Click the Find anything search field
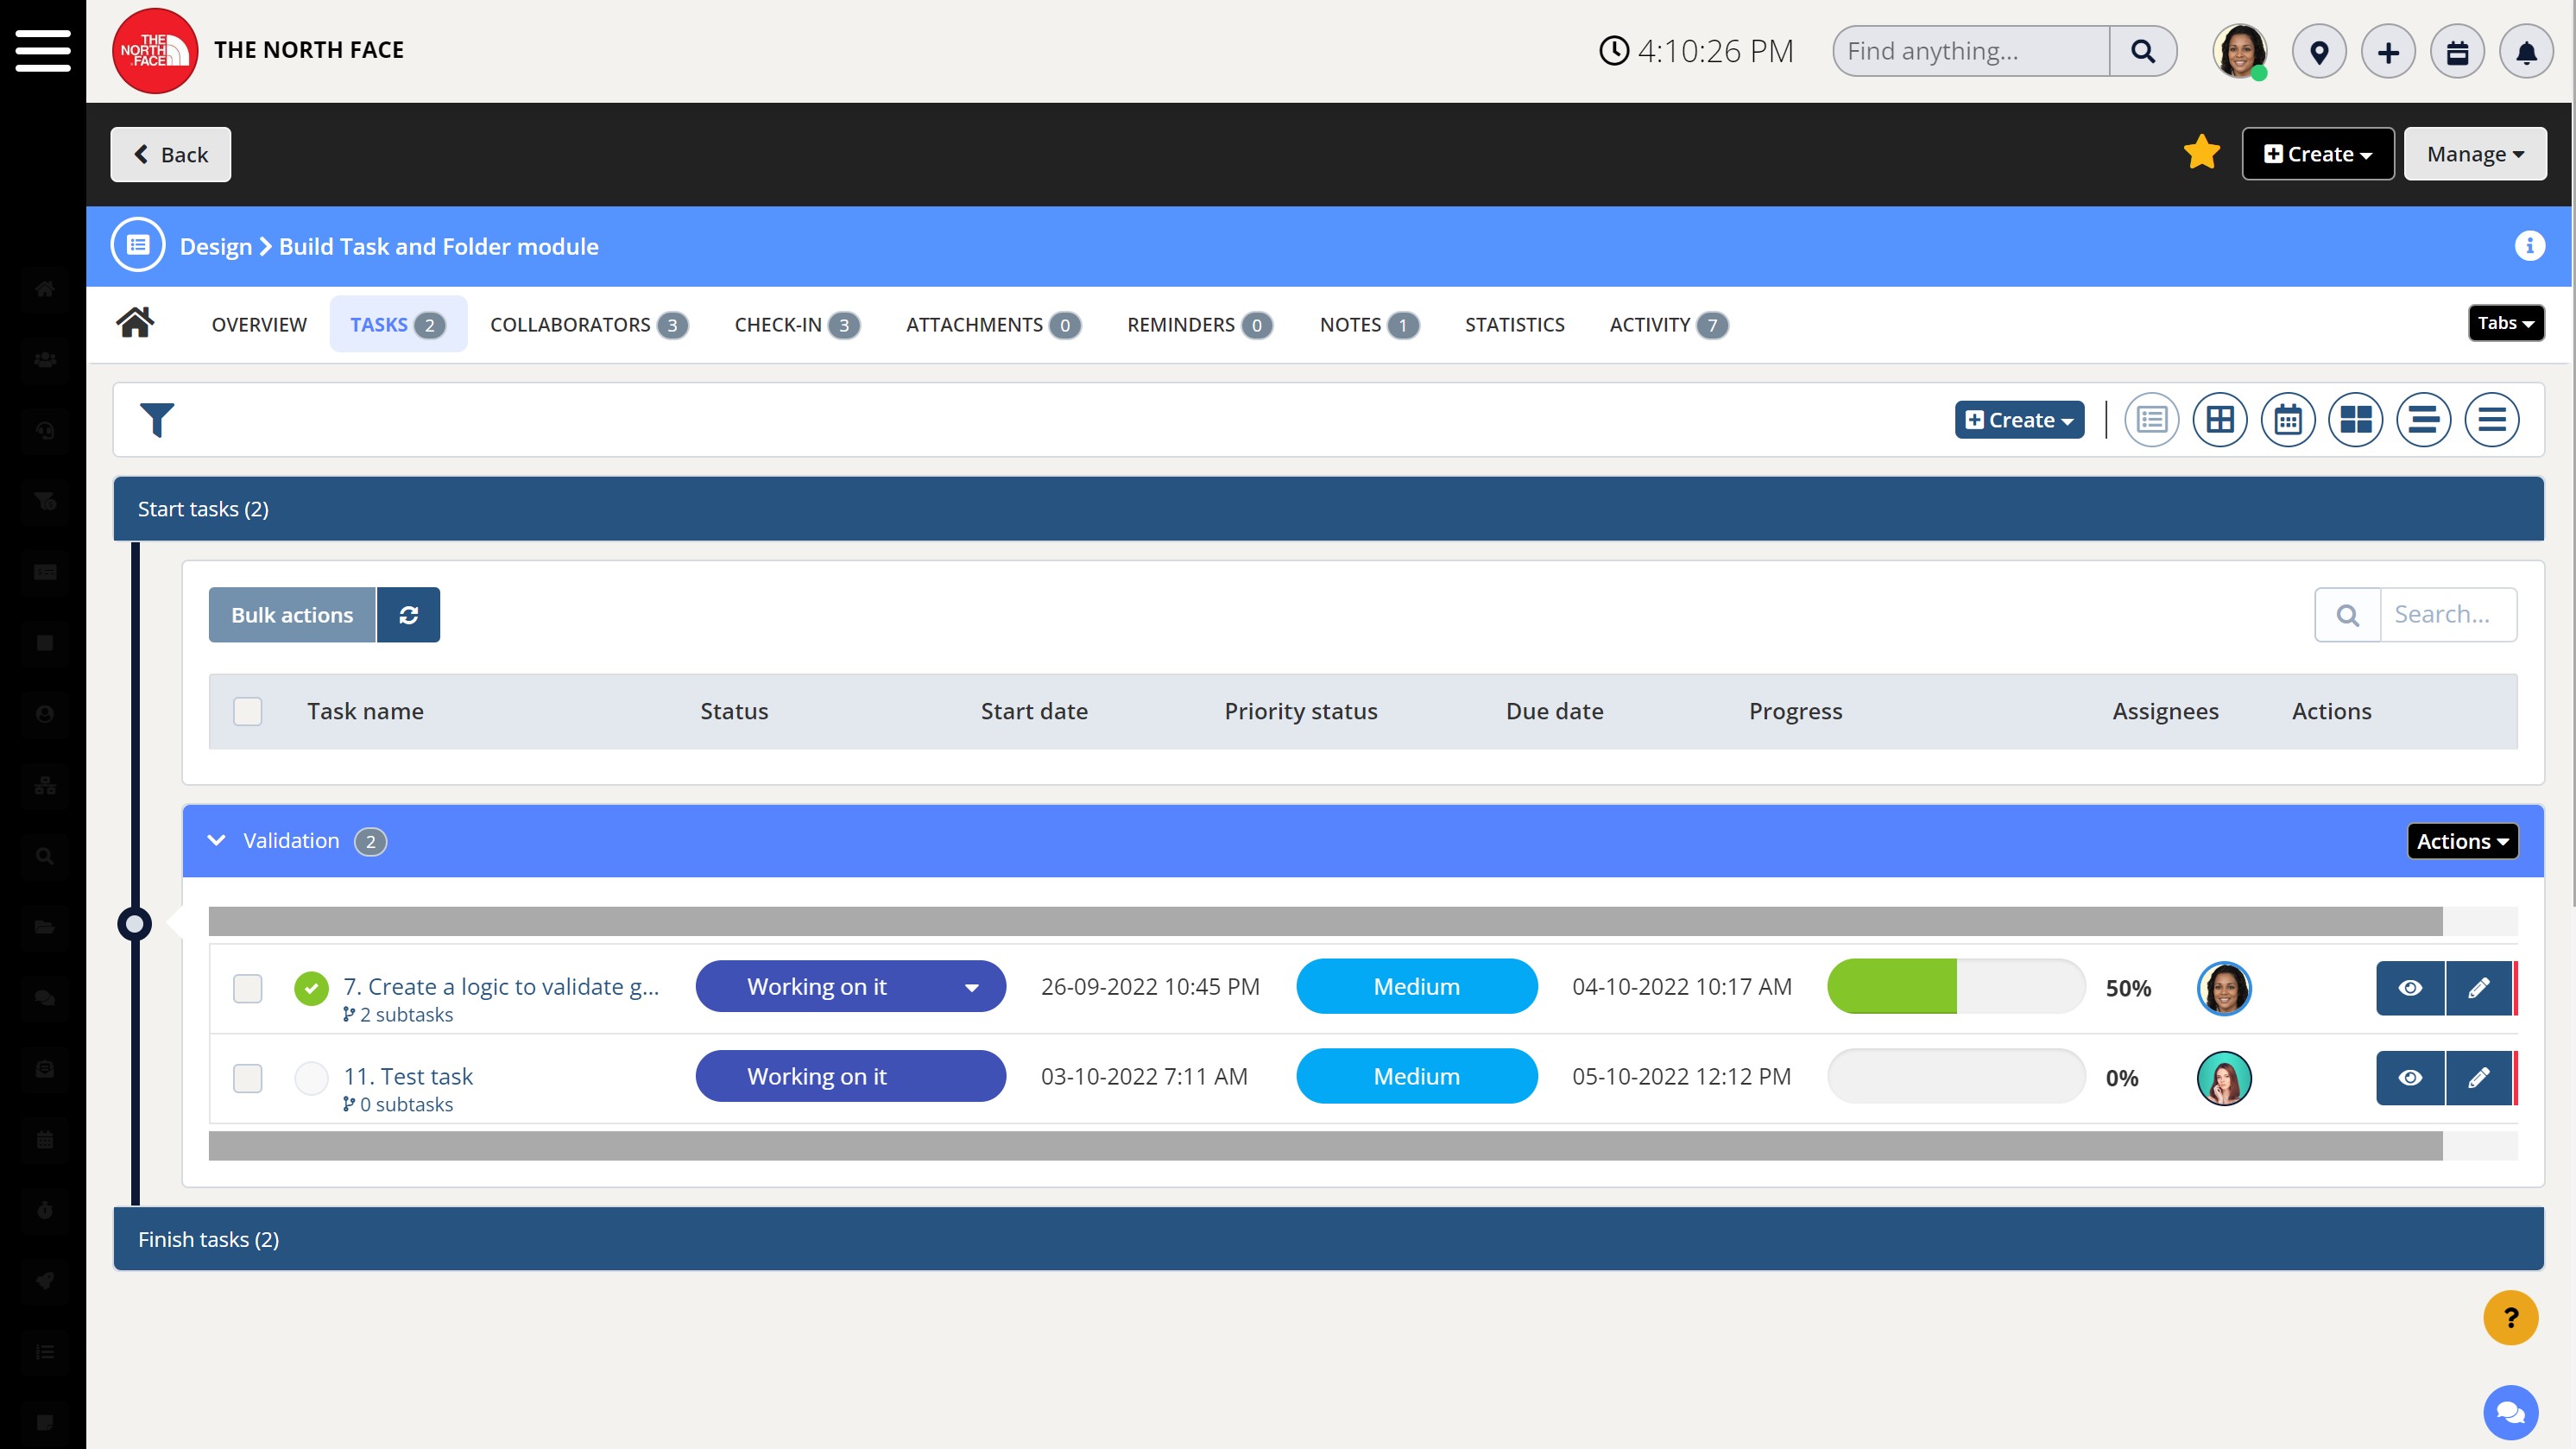 pyautogui.click(x=1970, y=51)
